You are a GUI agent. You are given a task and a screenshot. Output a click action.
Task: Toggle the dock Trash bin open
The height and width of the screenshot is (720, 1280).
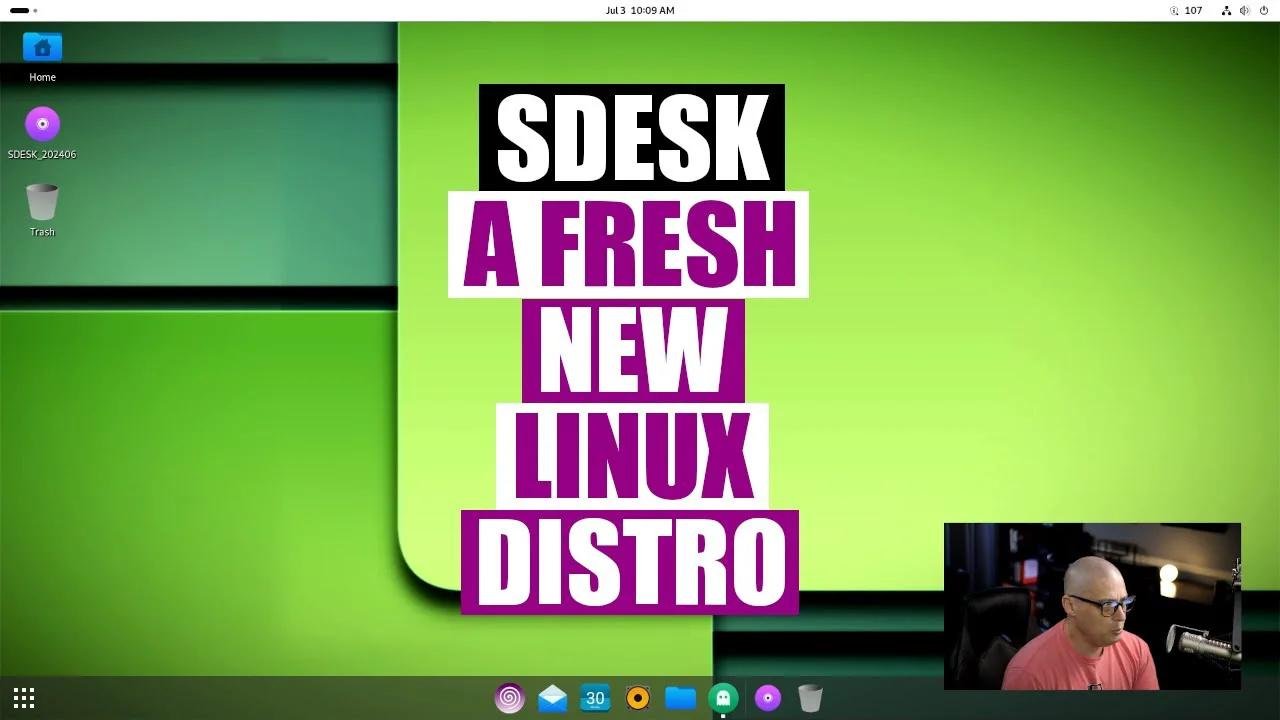[x=809, y=698]
